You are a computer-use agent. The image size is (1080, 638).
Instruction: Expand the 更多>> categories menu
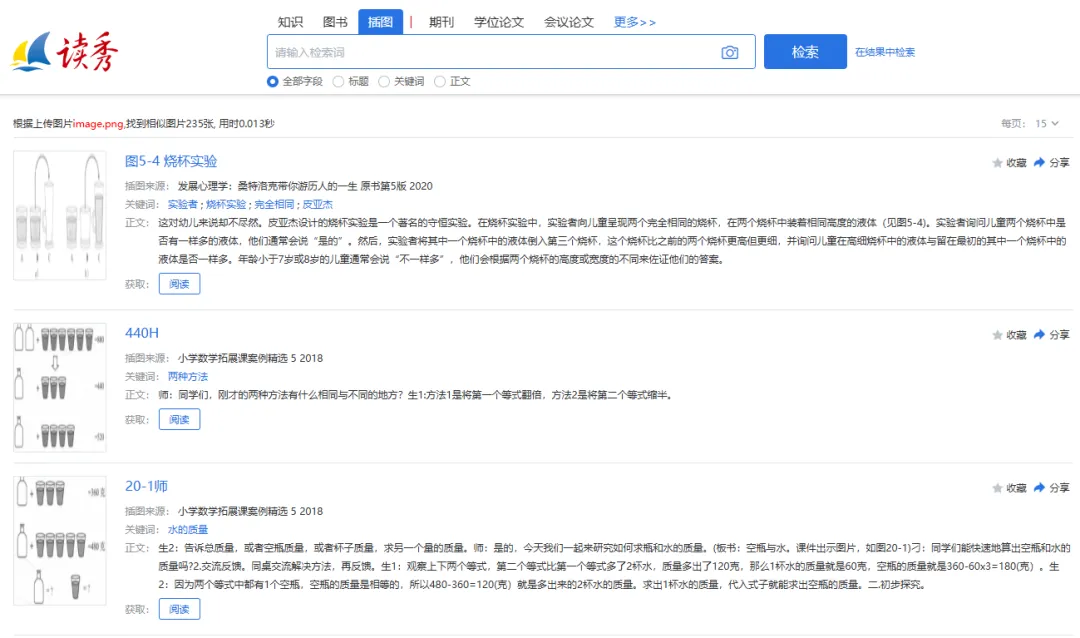(635, 22)
